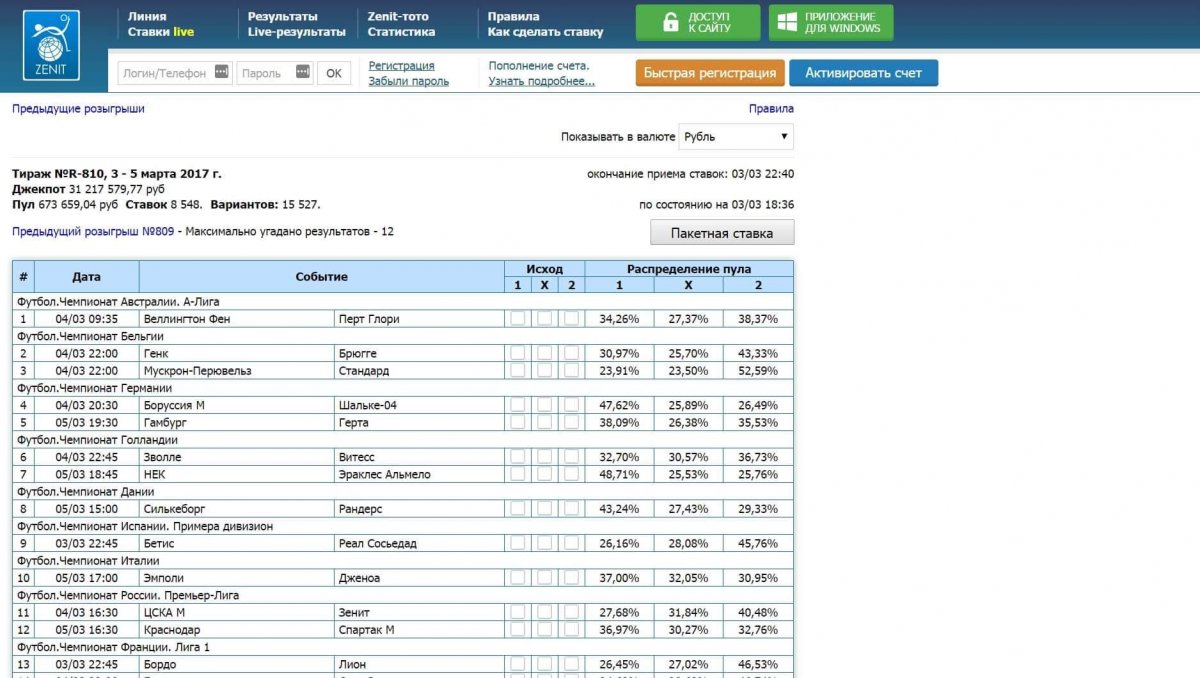
Task: Open Предыдущий розыгрыш №809 link
Action: pyautogui.click(x=93, y=232)
